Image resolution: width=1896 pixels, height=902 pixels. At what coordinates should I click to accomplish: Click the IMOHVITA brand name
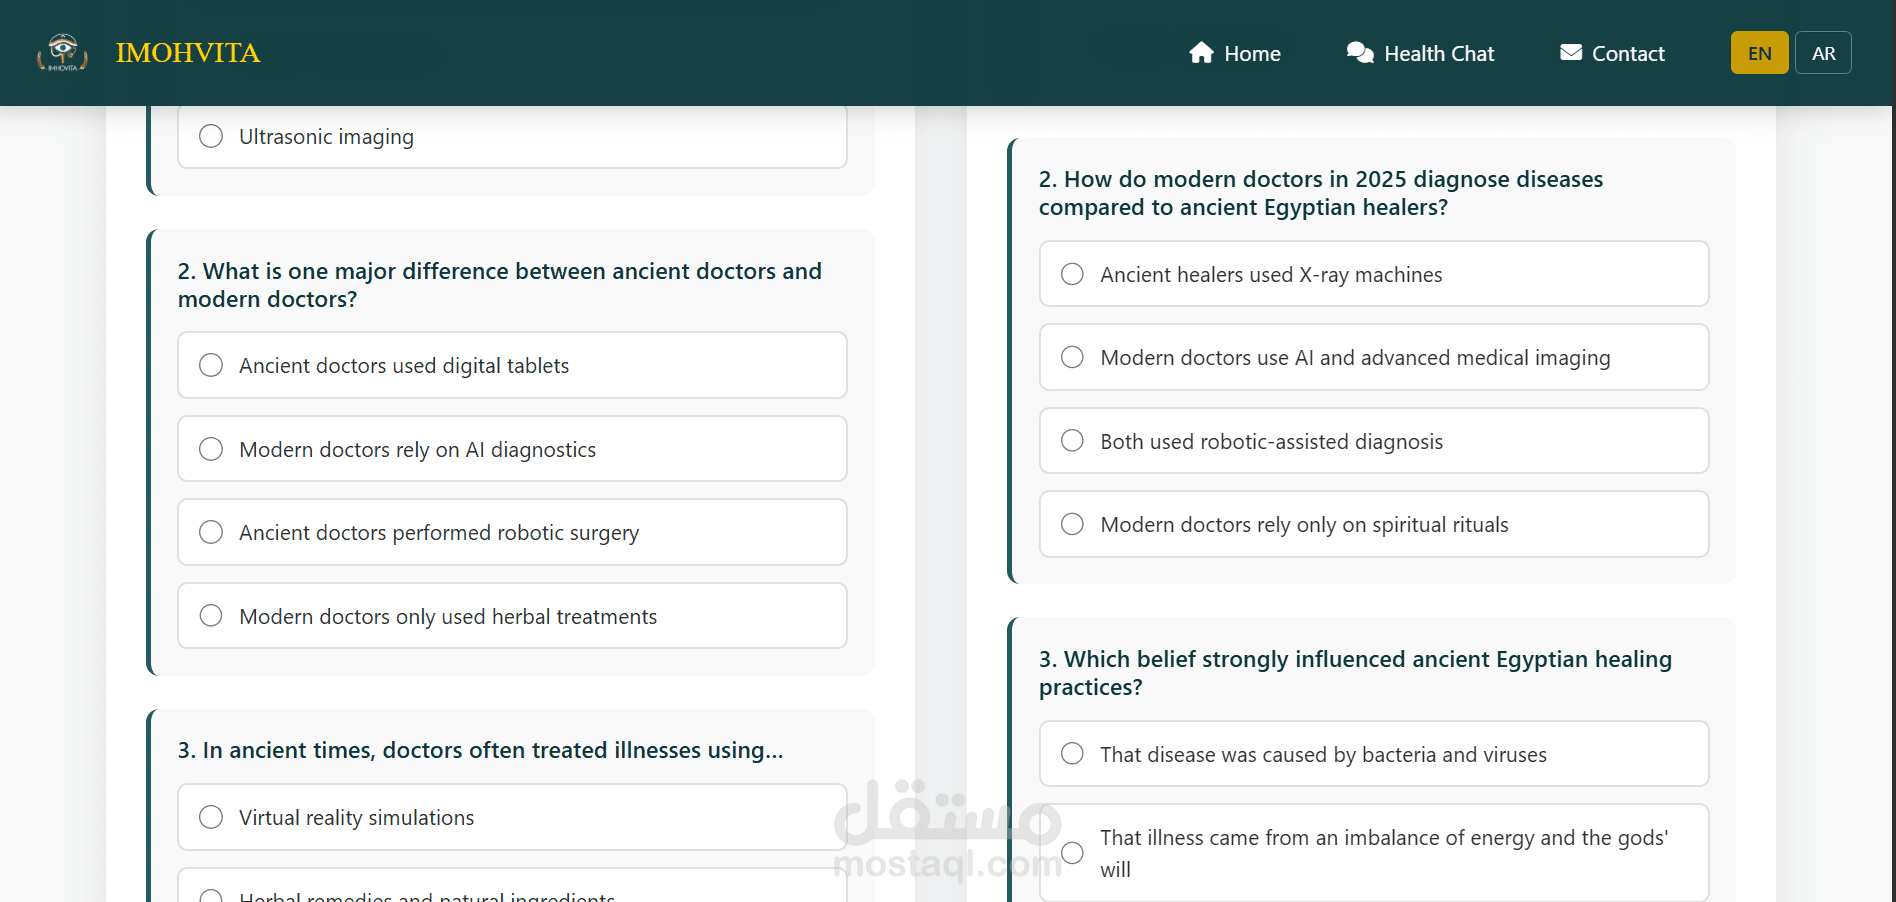click(x=188, y=53)
